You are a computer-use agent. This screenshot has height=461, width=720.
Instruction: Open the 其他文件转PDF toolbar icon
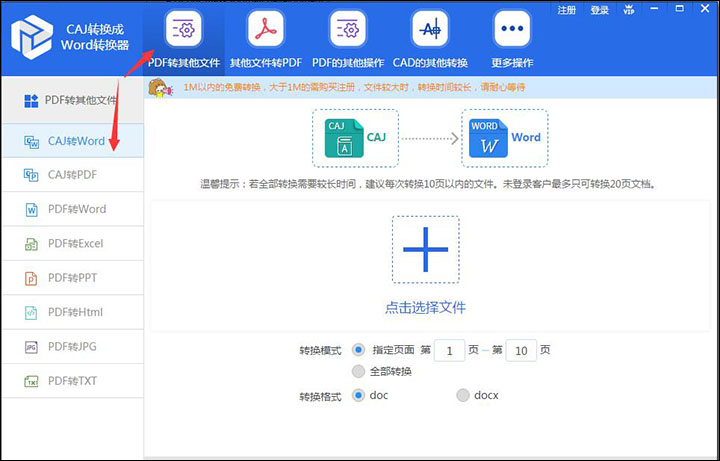[265, 29]
